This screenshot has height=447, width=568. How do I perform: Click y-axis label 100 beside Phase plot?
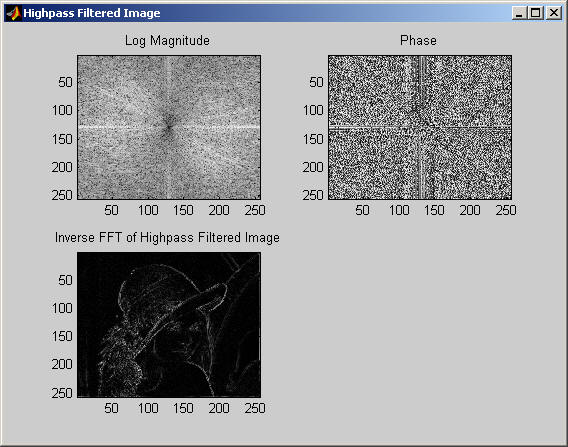pyautogui.click(x=313, y=110)
